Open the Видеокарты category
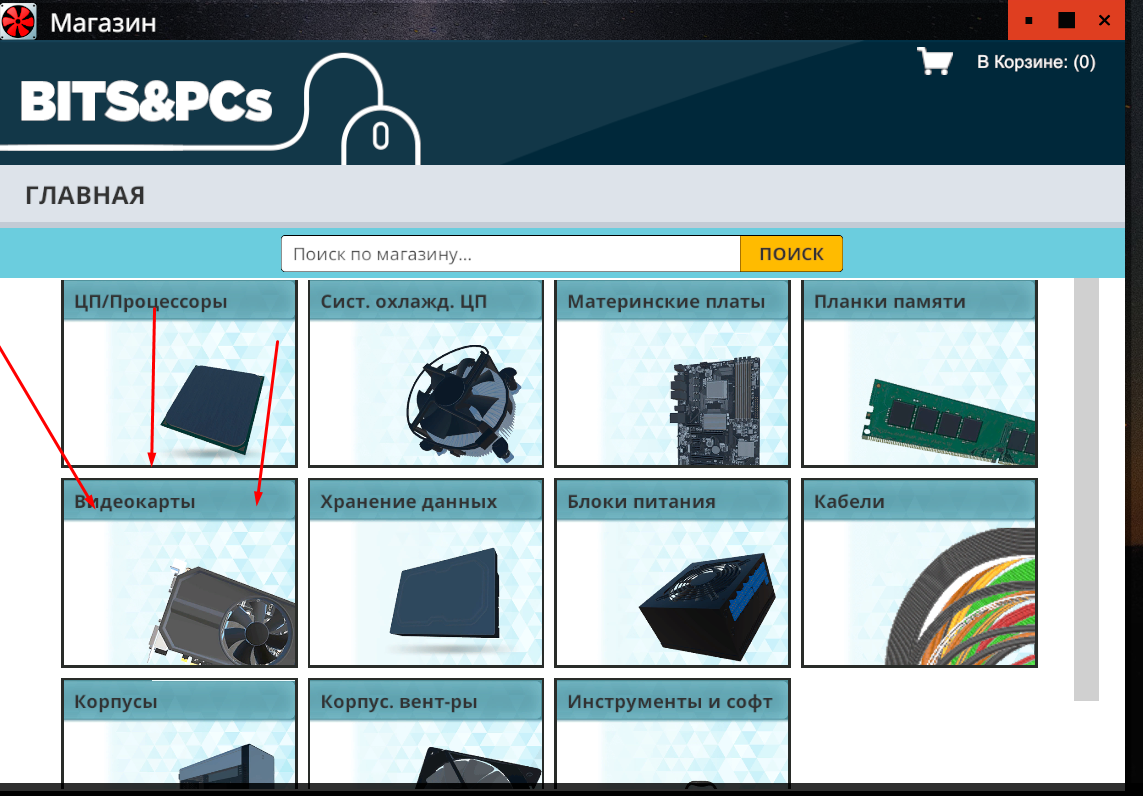This screenshot has height=796, width=1143. click(179, 573)
